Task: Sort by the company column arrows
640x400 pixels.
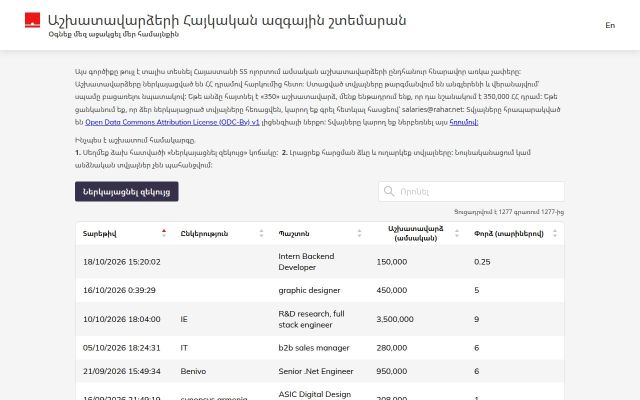Action: 261,233
